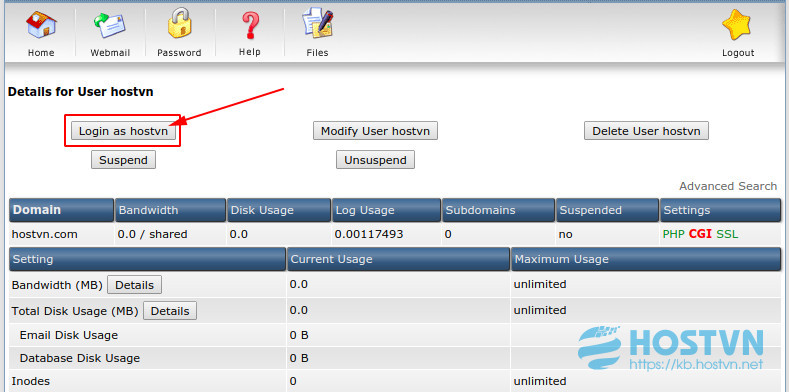Click Modify User hostvn button
Viewport: 789px width, 392px height.
(375, 131)
